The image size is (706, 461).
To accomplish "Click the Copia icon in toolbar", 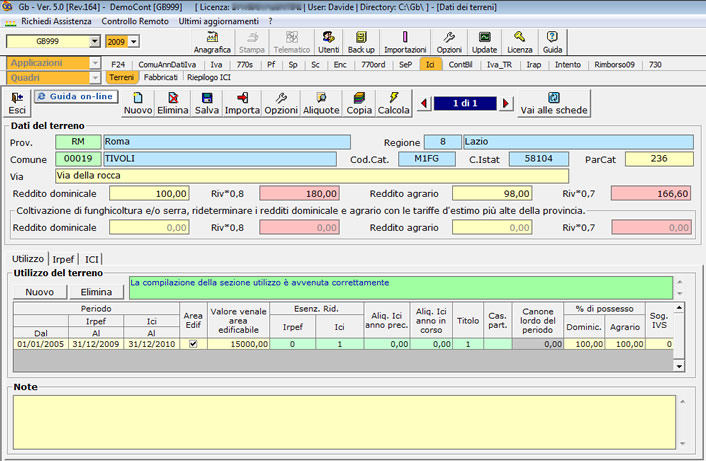I will coord(359,104).
